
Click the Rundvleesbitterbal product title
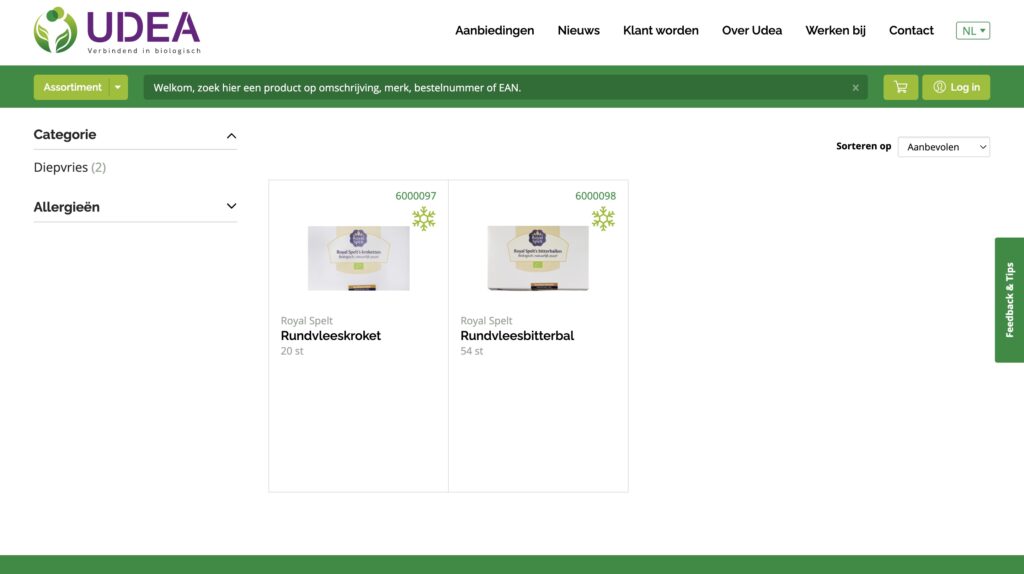tap(517, 336)
